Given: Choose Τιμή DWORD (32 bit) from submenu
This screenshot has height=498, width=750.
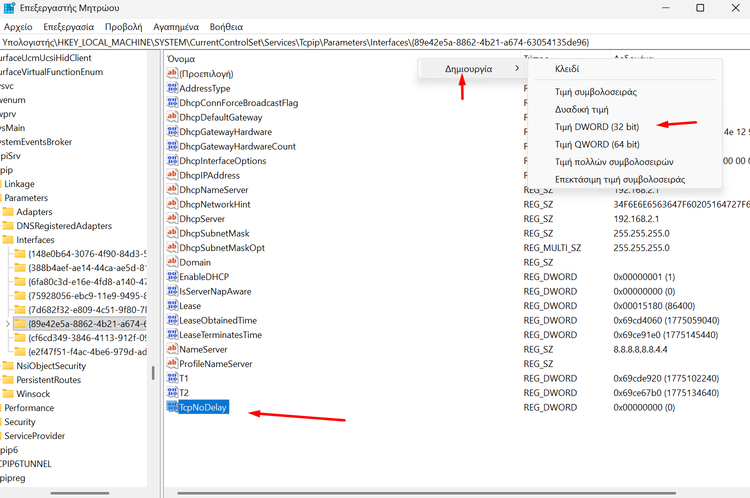Looking at the screenshot, I should [597, 127].
